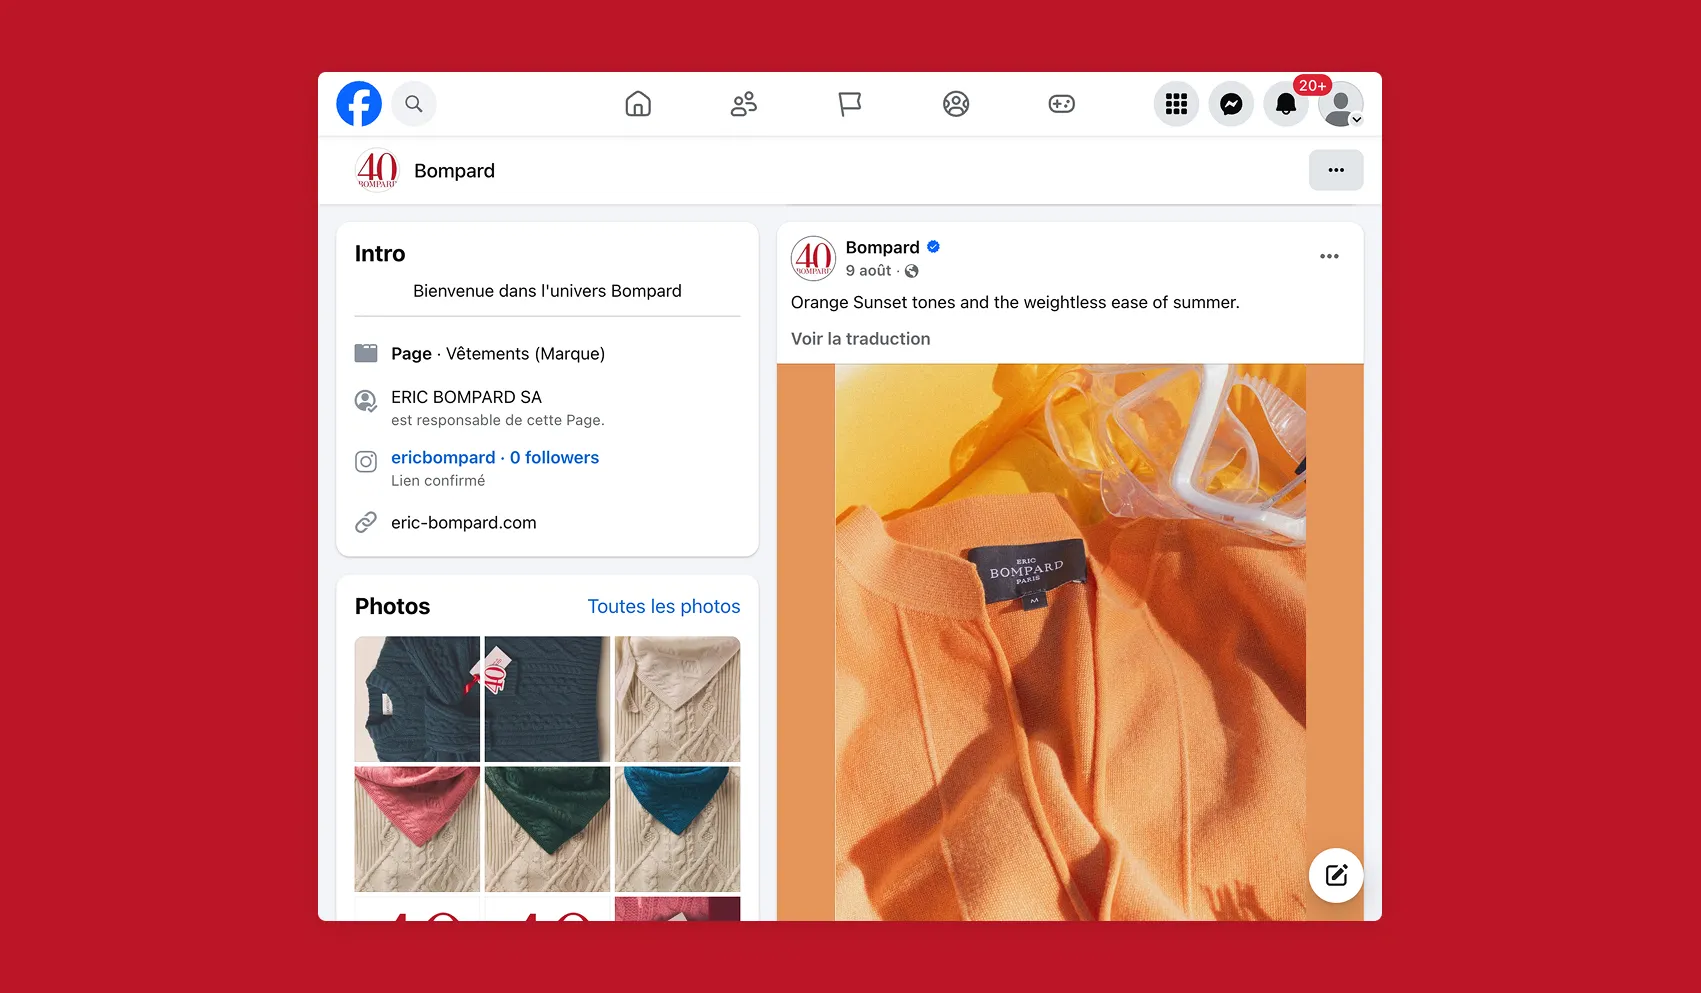
Task: Select the Home feed icon
Action: click(638, 103)
